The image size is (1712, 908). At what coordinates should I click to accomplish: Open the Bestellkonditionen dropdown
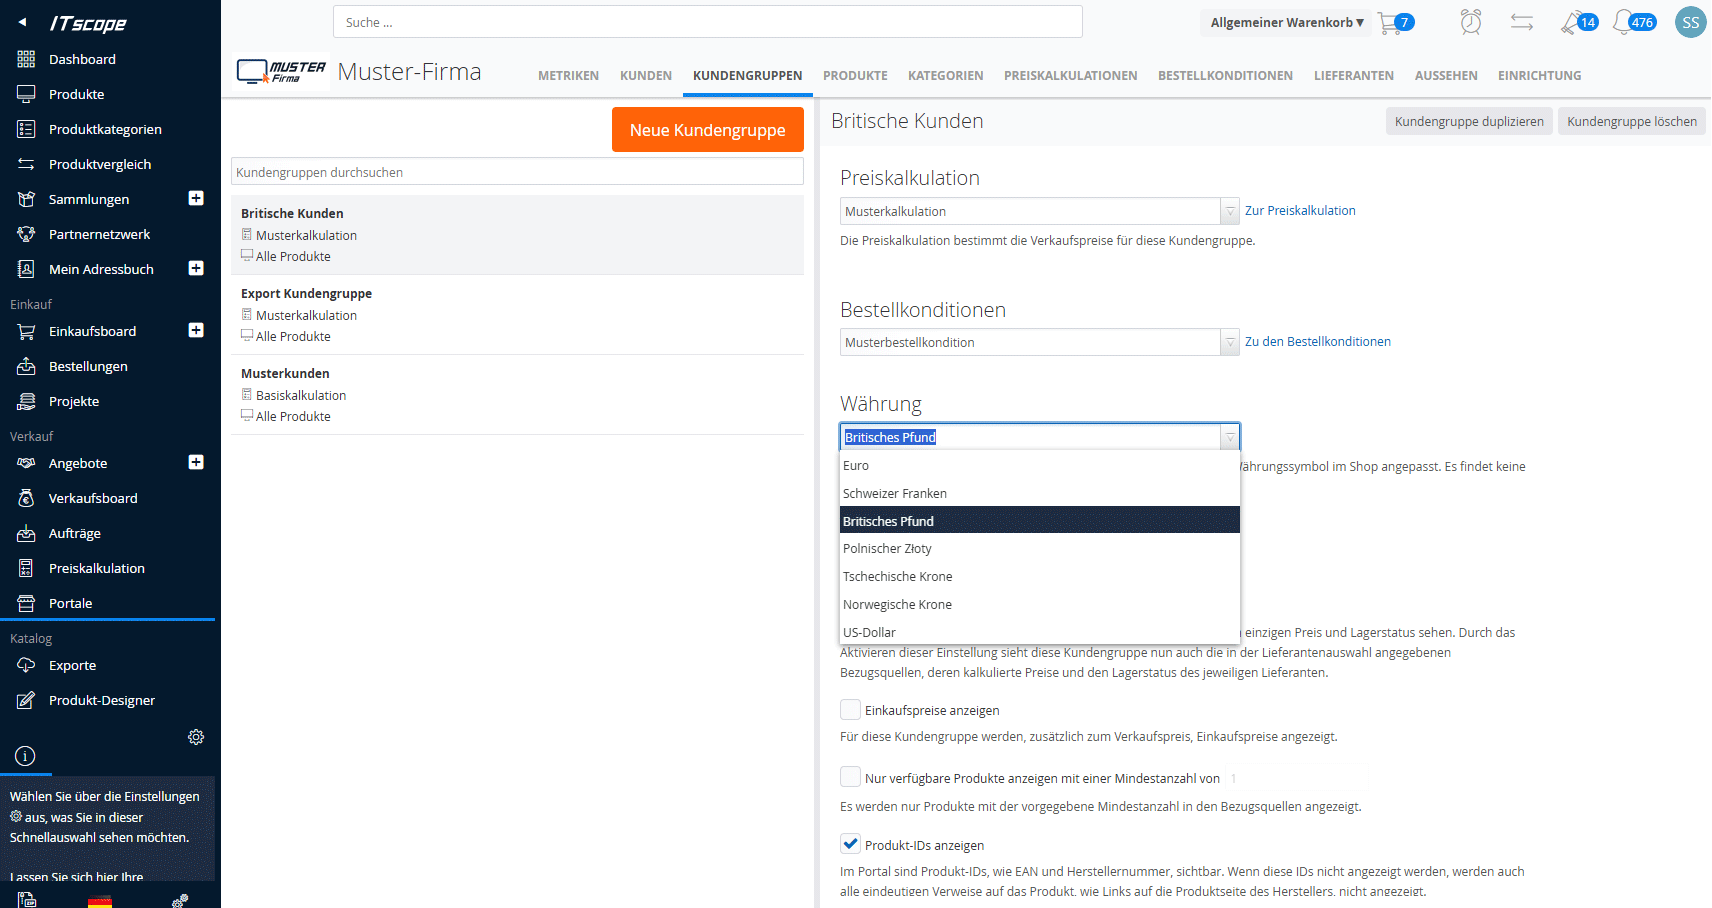tap(1229, 342)
